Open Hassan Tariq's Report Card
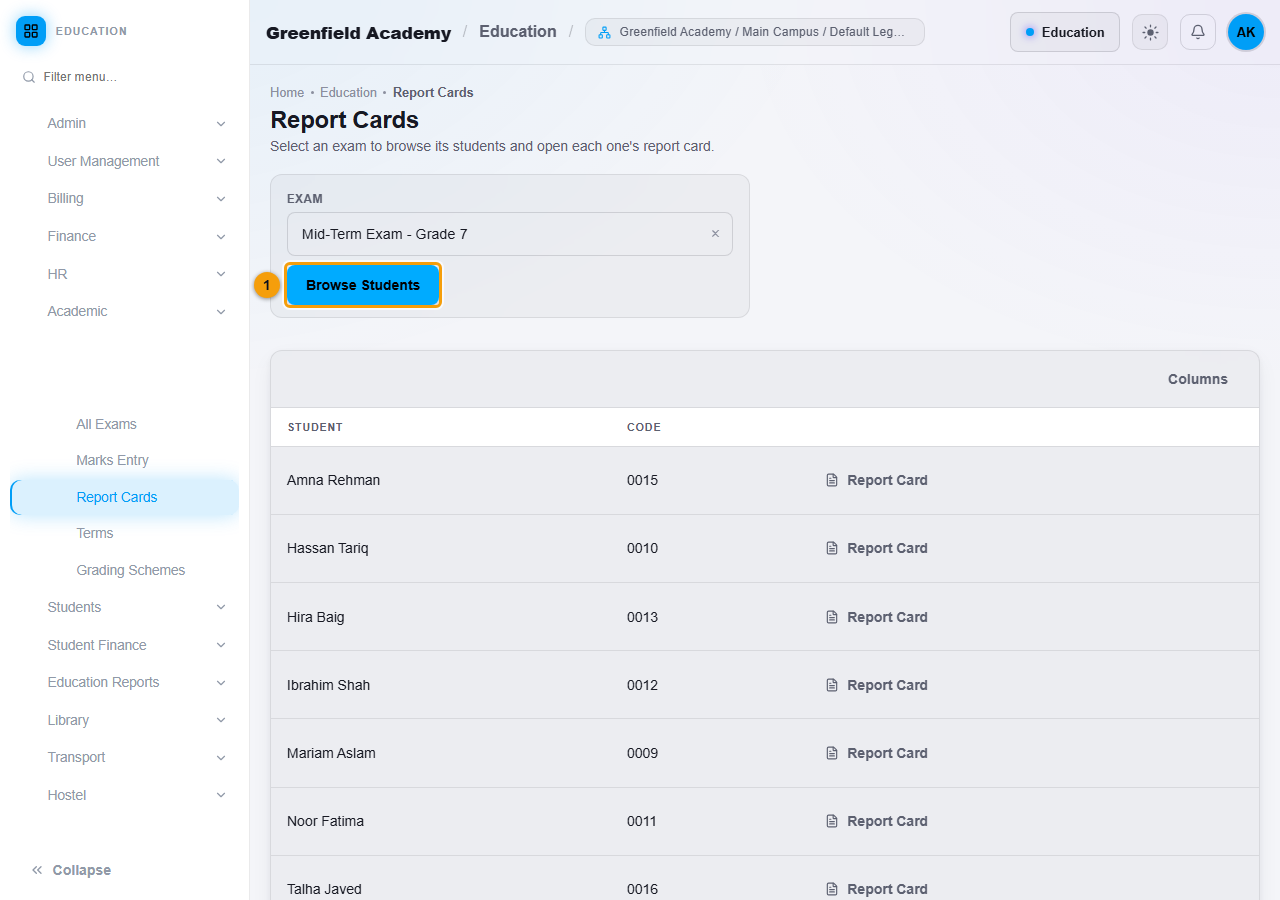This screenshot has height=900, width=1280. pos(877,548)
